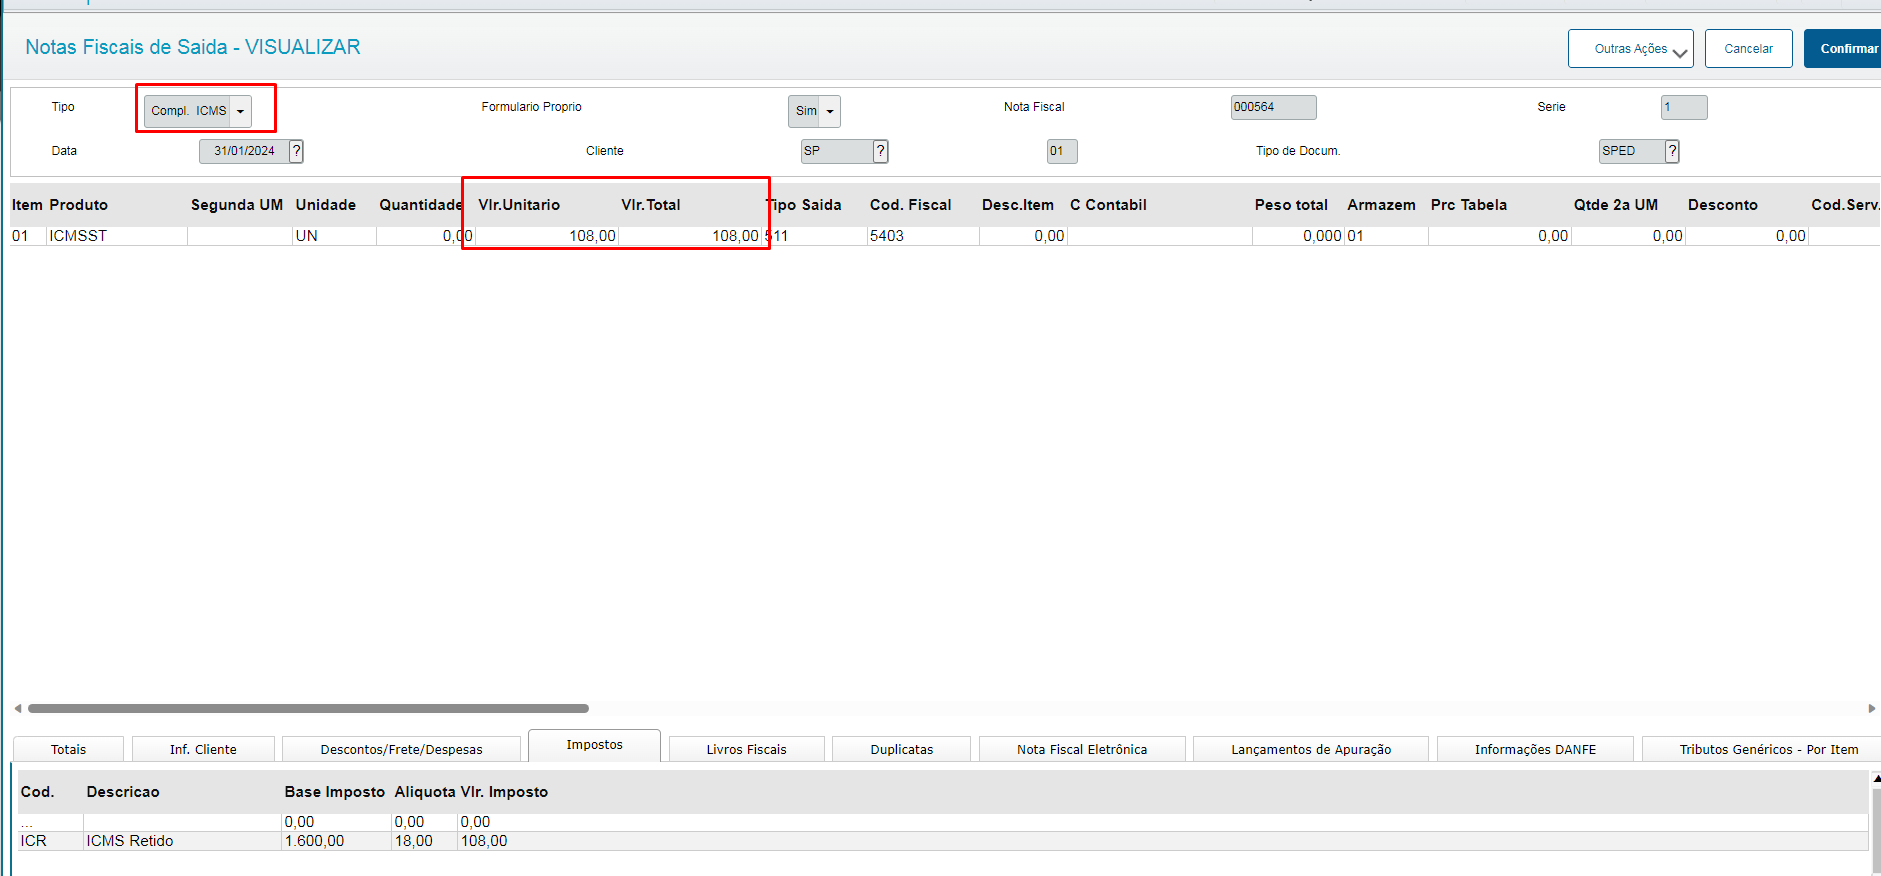The height and width of the screenshot is (876, 1881).
Task: Go to Nota Fiscal Eletrônica tab
Action: point(1081,749)
